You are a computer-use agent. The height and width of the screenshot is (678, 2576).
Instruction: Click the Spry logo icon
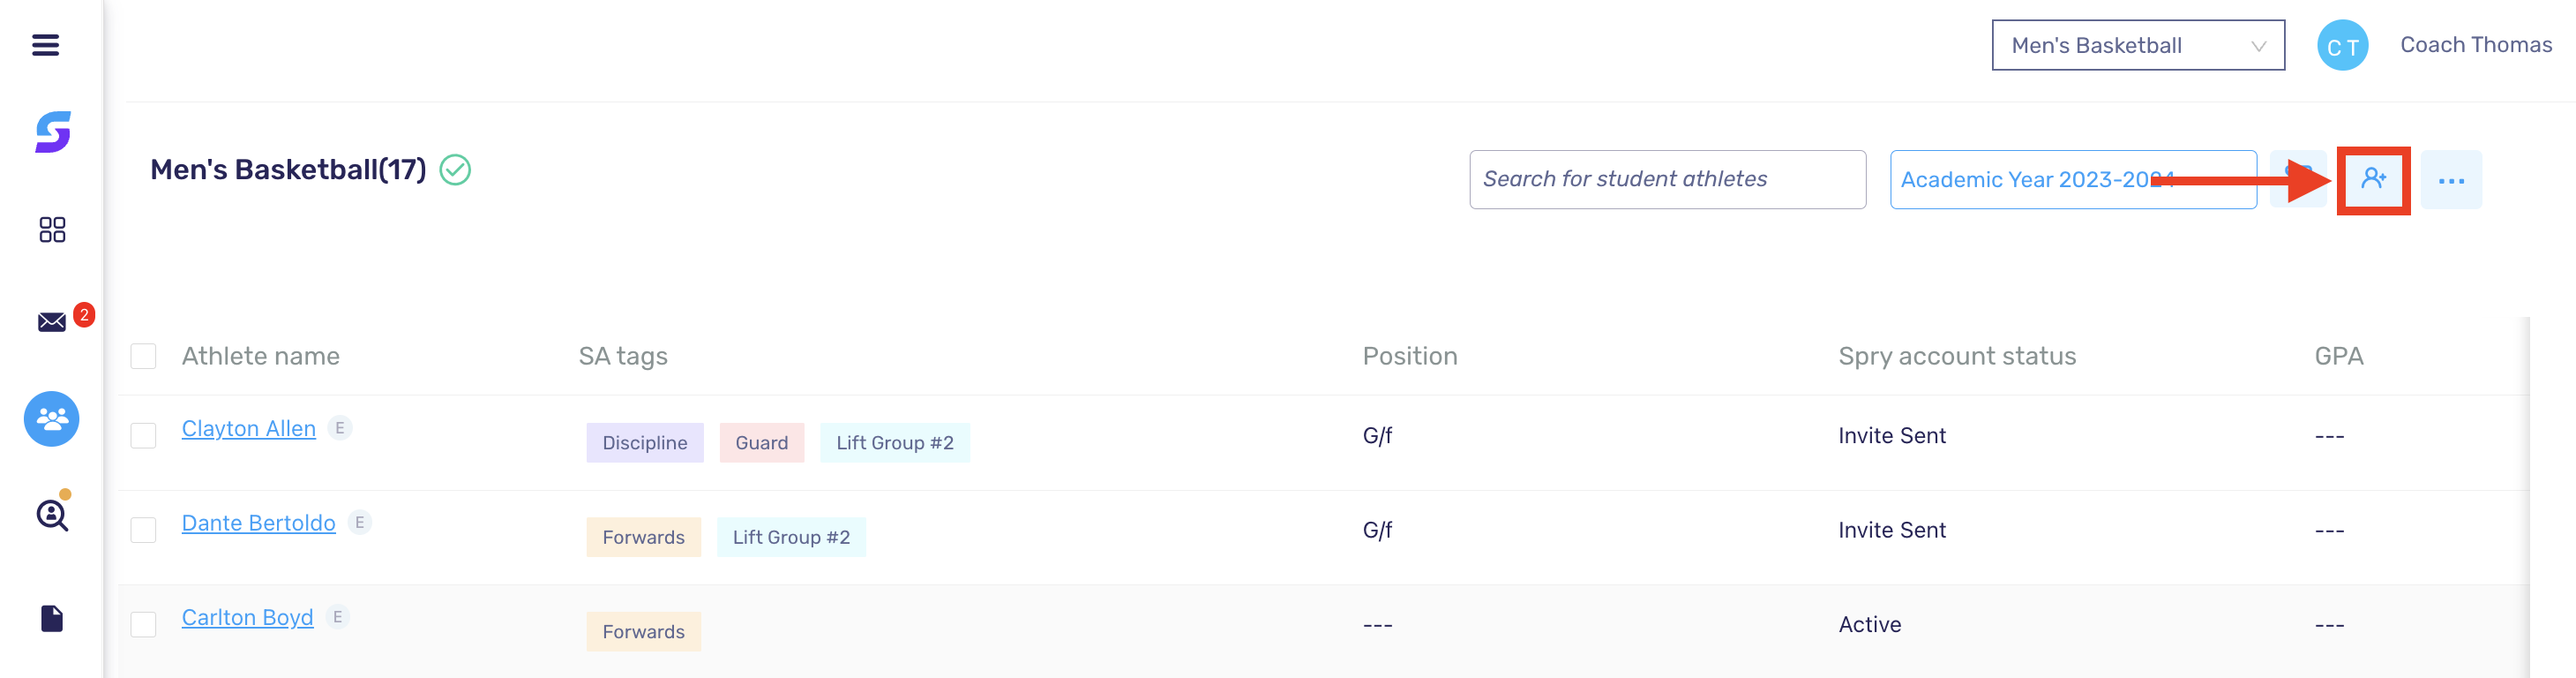[x=52, y=132]
